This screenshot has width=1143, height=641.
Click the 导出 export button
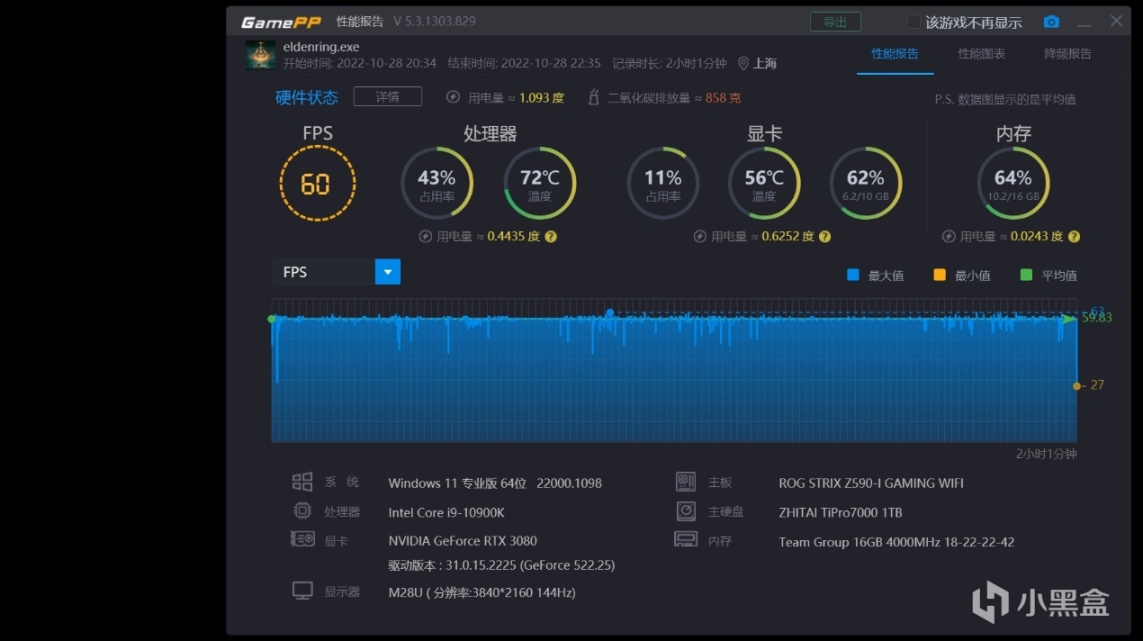[835, 22]
